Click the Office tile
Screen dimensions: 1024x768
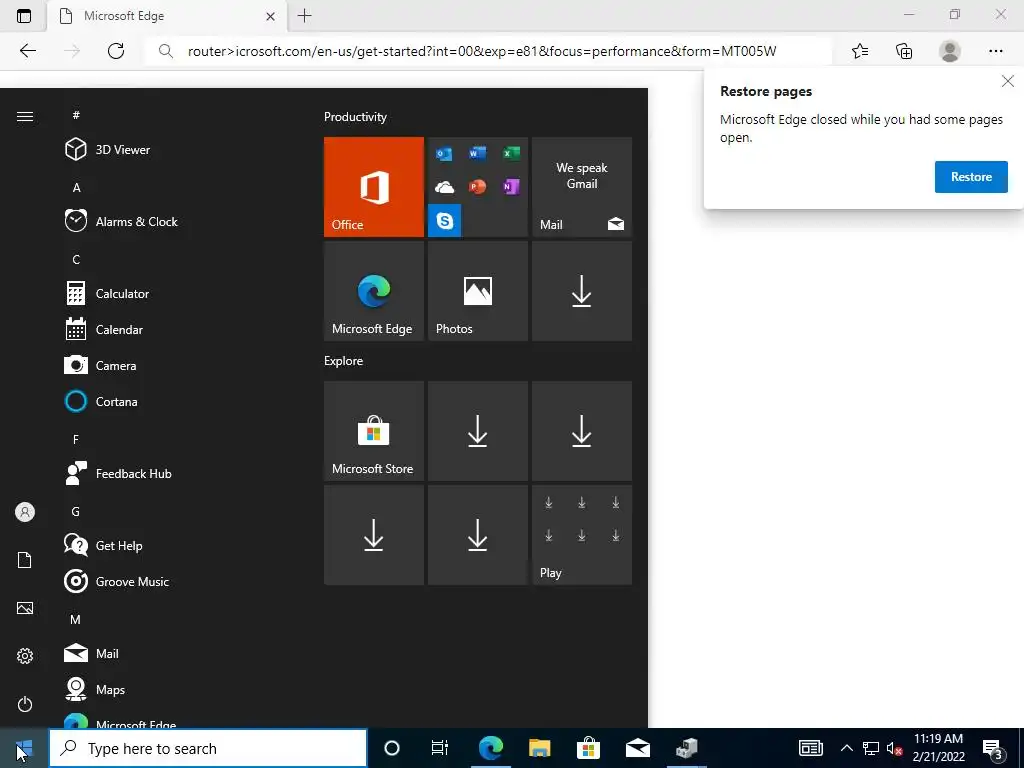click(374, 187)
